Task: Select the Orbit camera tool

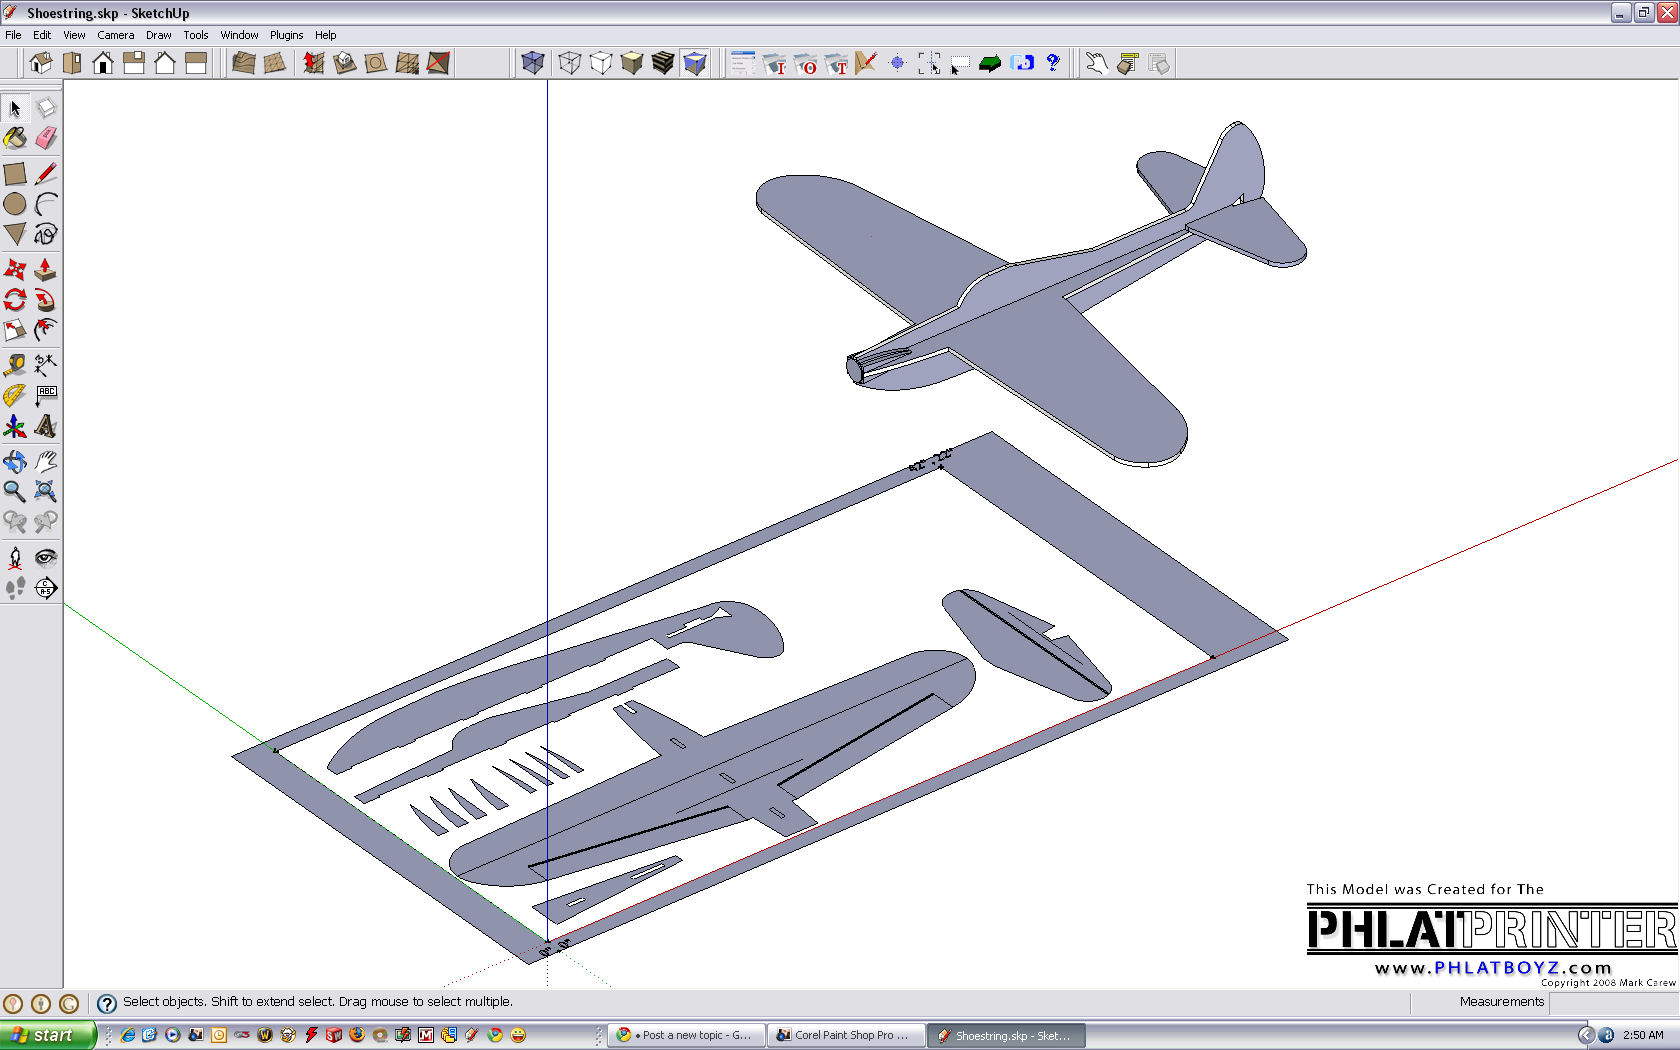Action: [x=15, y=461]
